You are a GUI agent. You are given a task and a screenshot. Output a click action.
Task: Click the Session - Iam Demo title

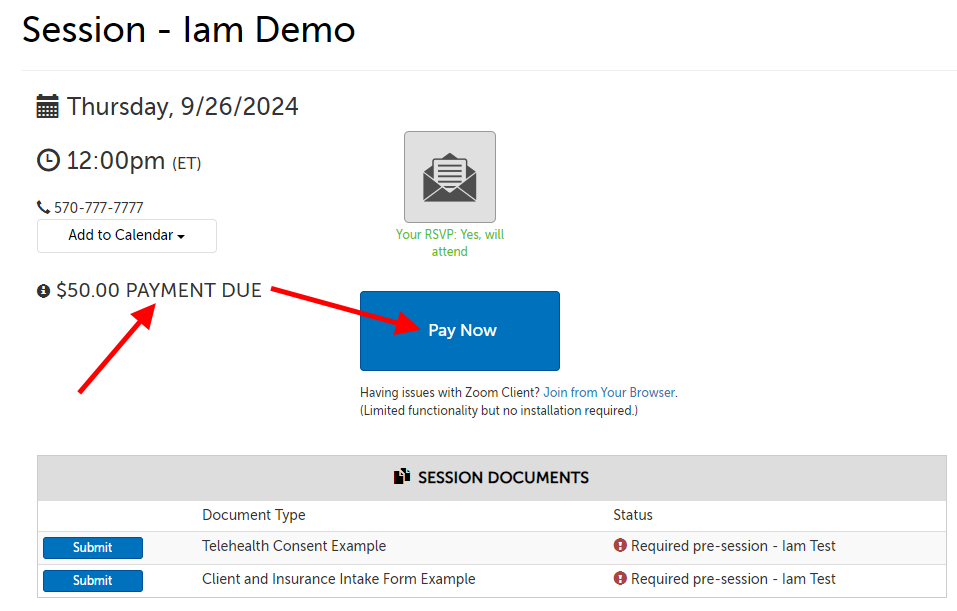coord(188,29)
